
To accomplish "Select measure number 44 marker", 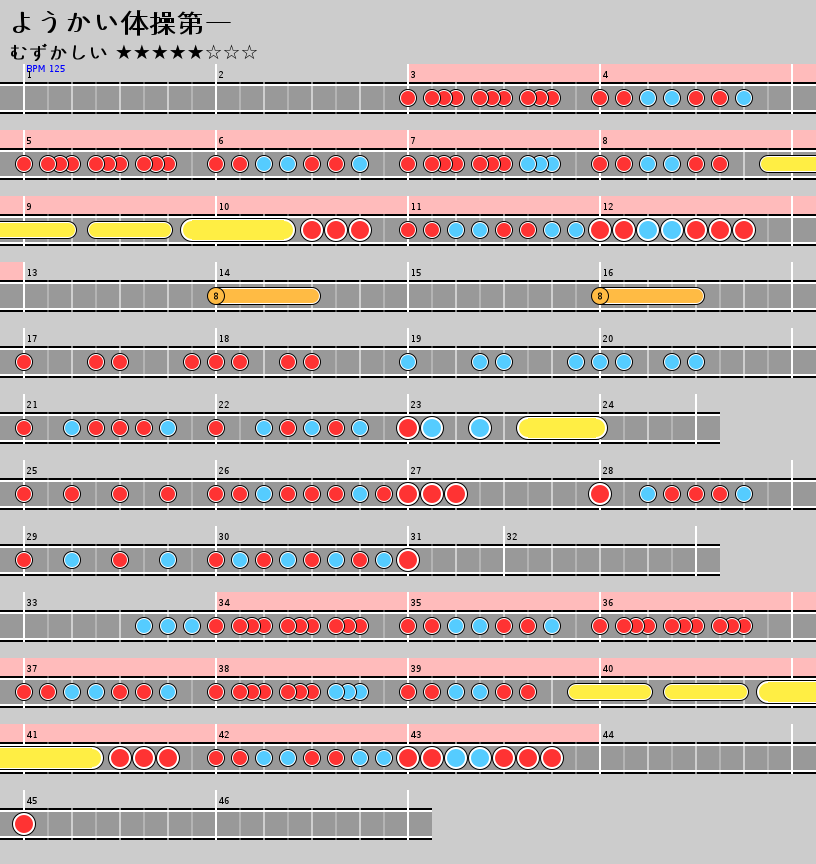I will (608, 735).
